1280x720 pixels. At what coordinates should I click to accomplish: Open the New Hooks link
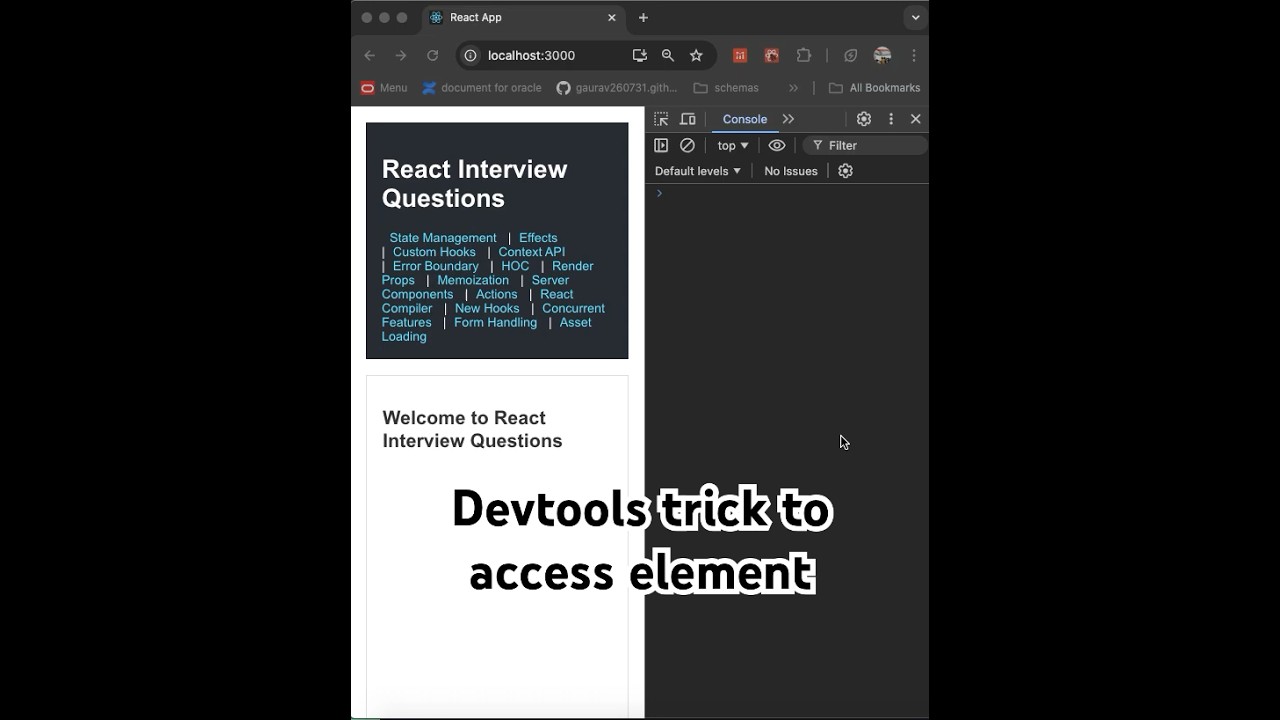487,308
